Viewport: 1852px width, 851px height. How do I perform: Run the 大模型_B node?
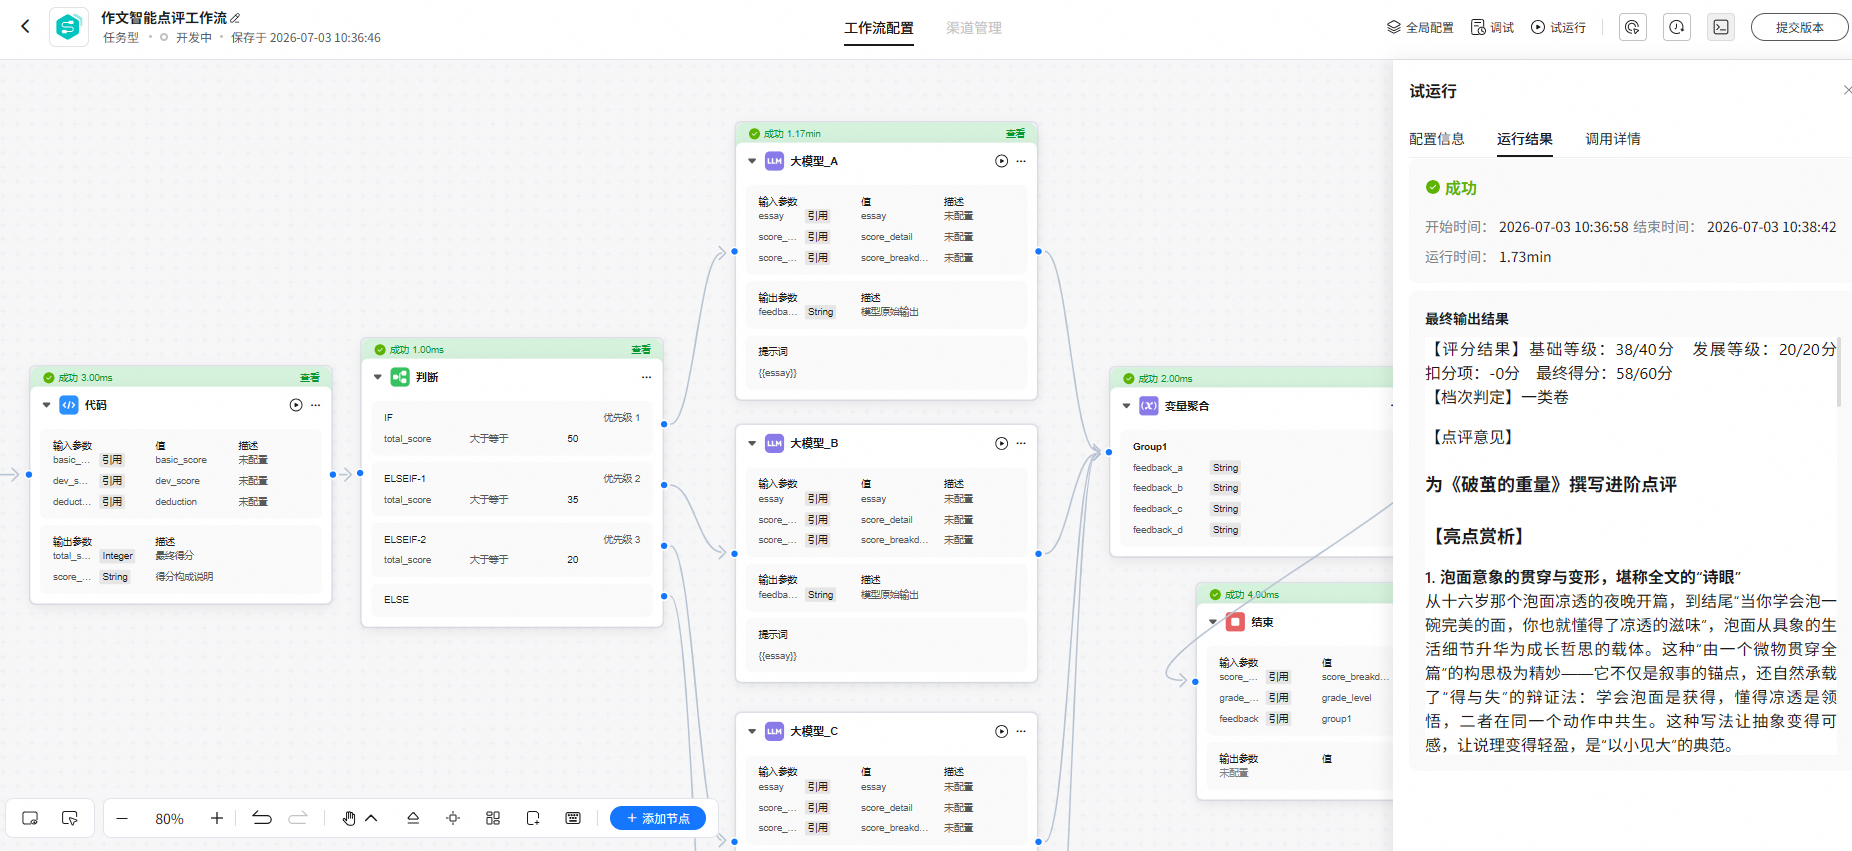[1001, 443]
